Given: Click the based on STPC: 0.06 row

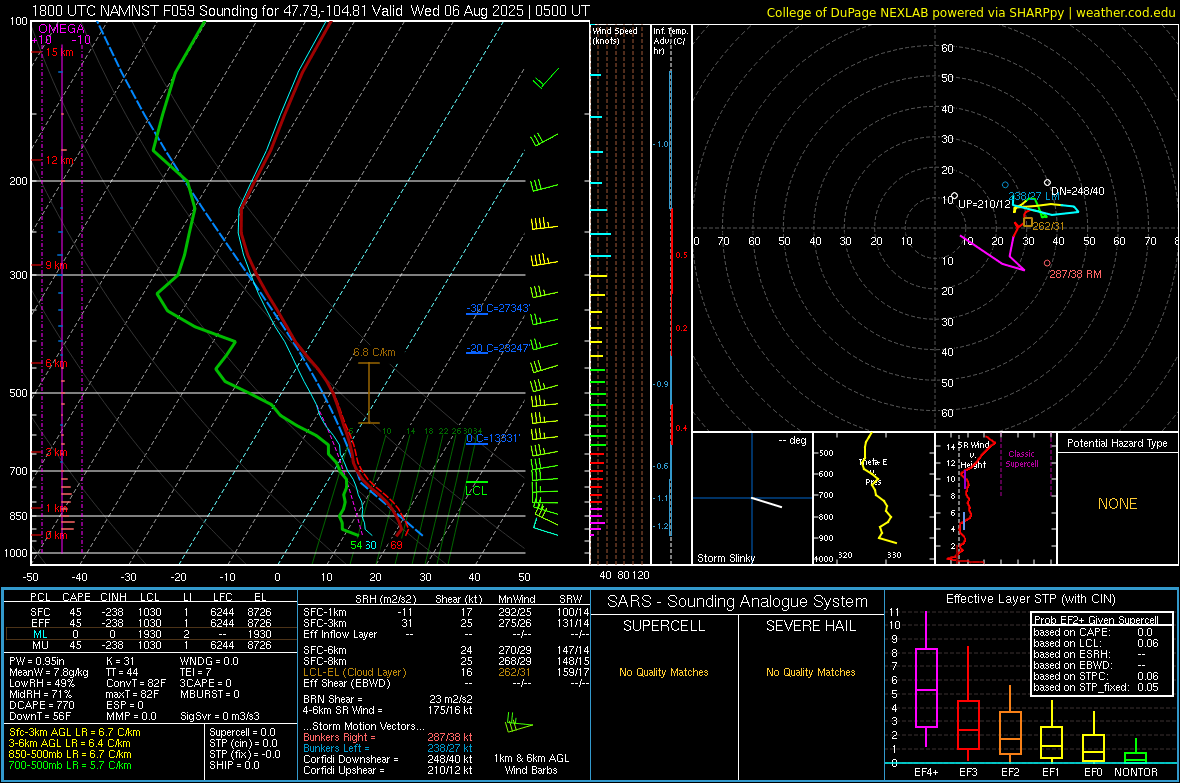Looking at the screenshot, I should [x=1096, y=676].
